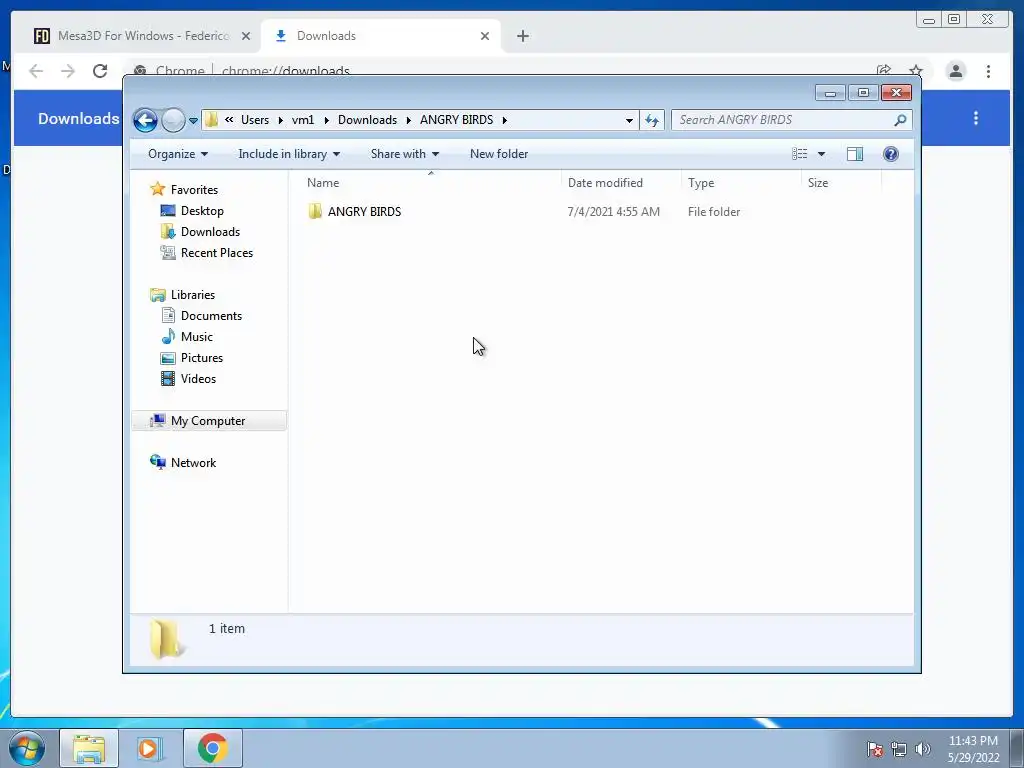Go back with Explorer's back arrow
Viewport: 1024px width, 768px height.
pos(145,120)
